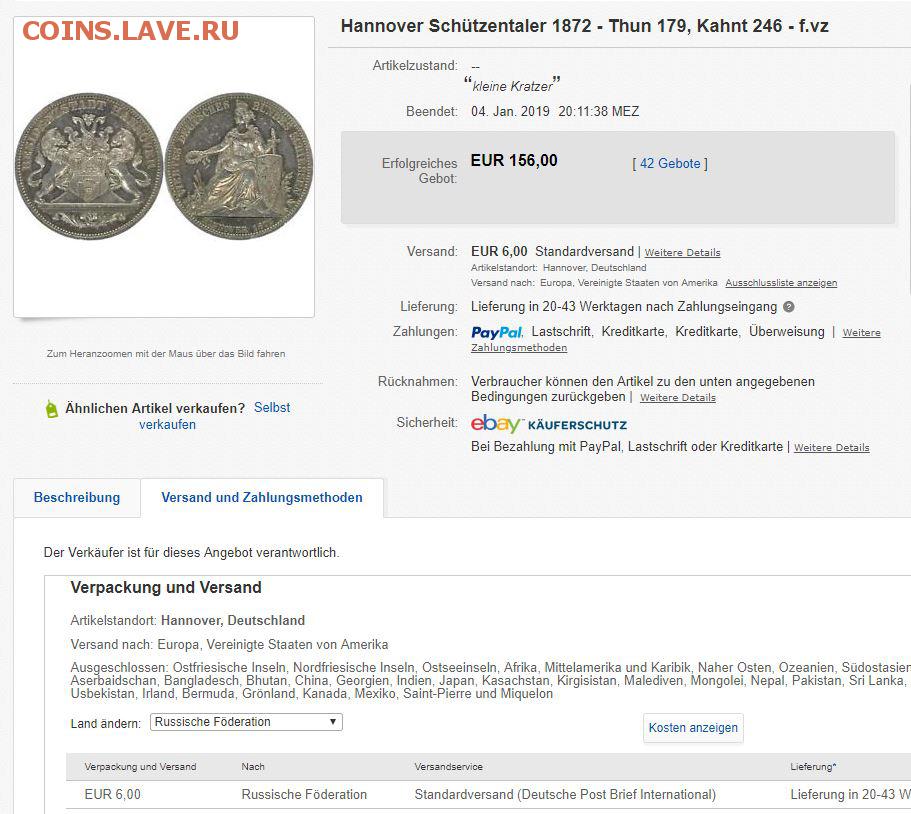
Task: Click the coat-of-arms side of the coin image
Action: (x=89, y=162)
